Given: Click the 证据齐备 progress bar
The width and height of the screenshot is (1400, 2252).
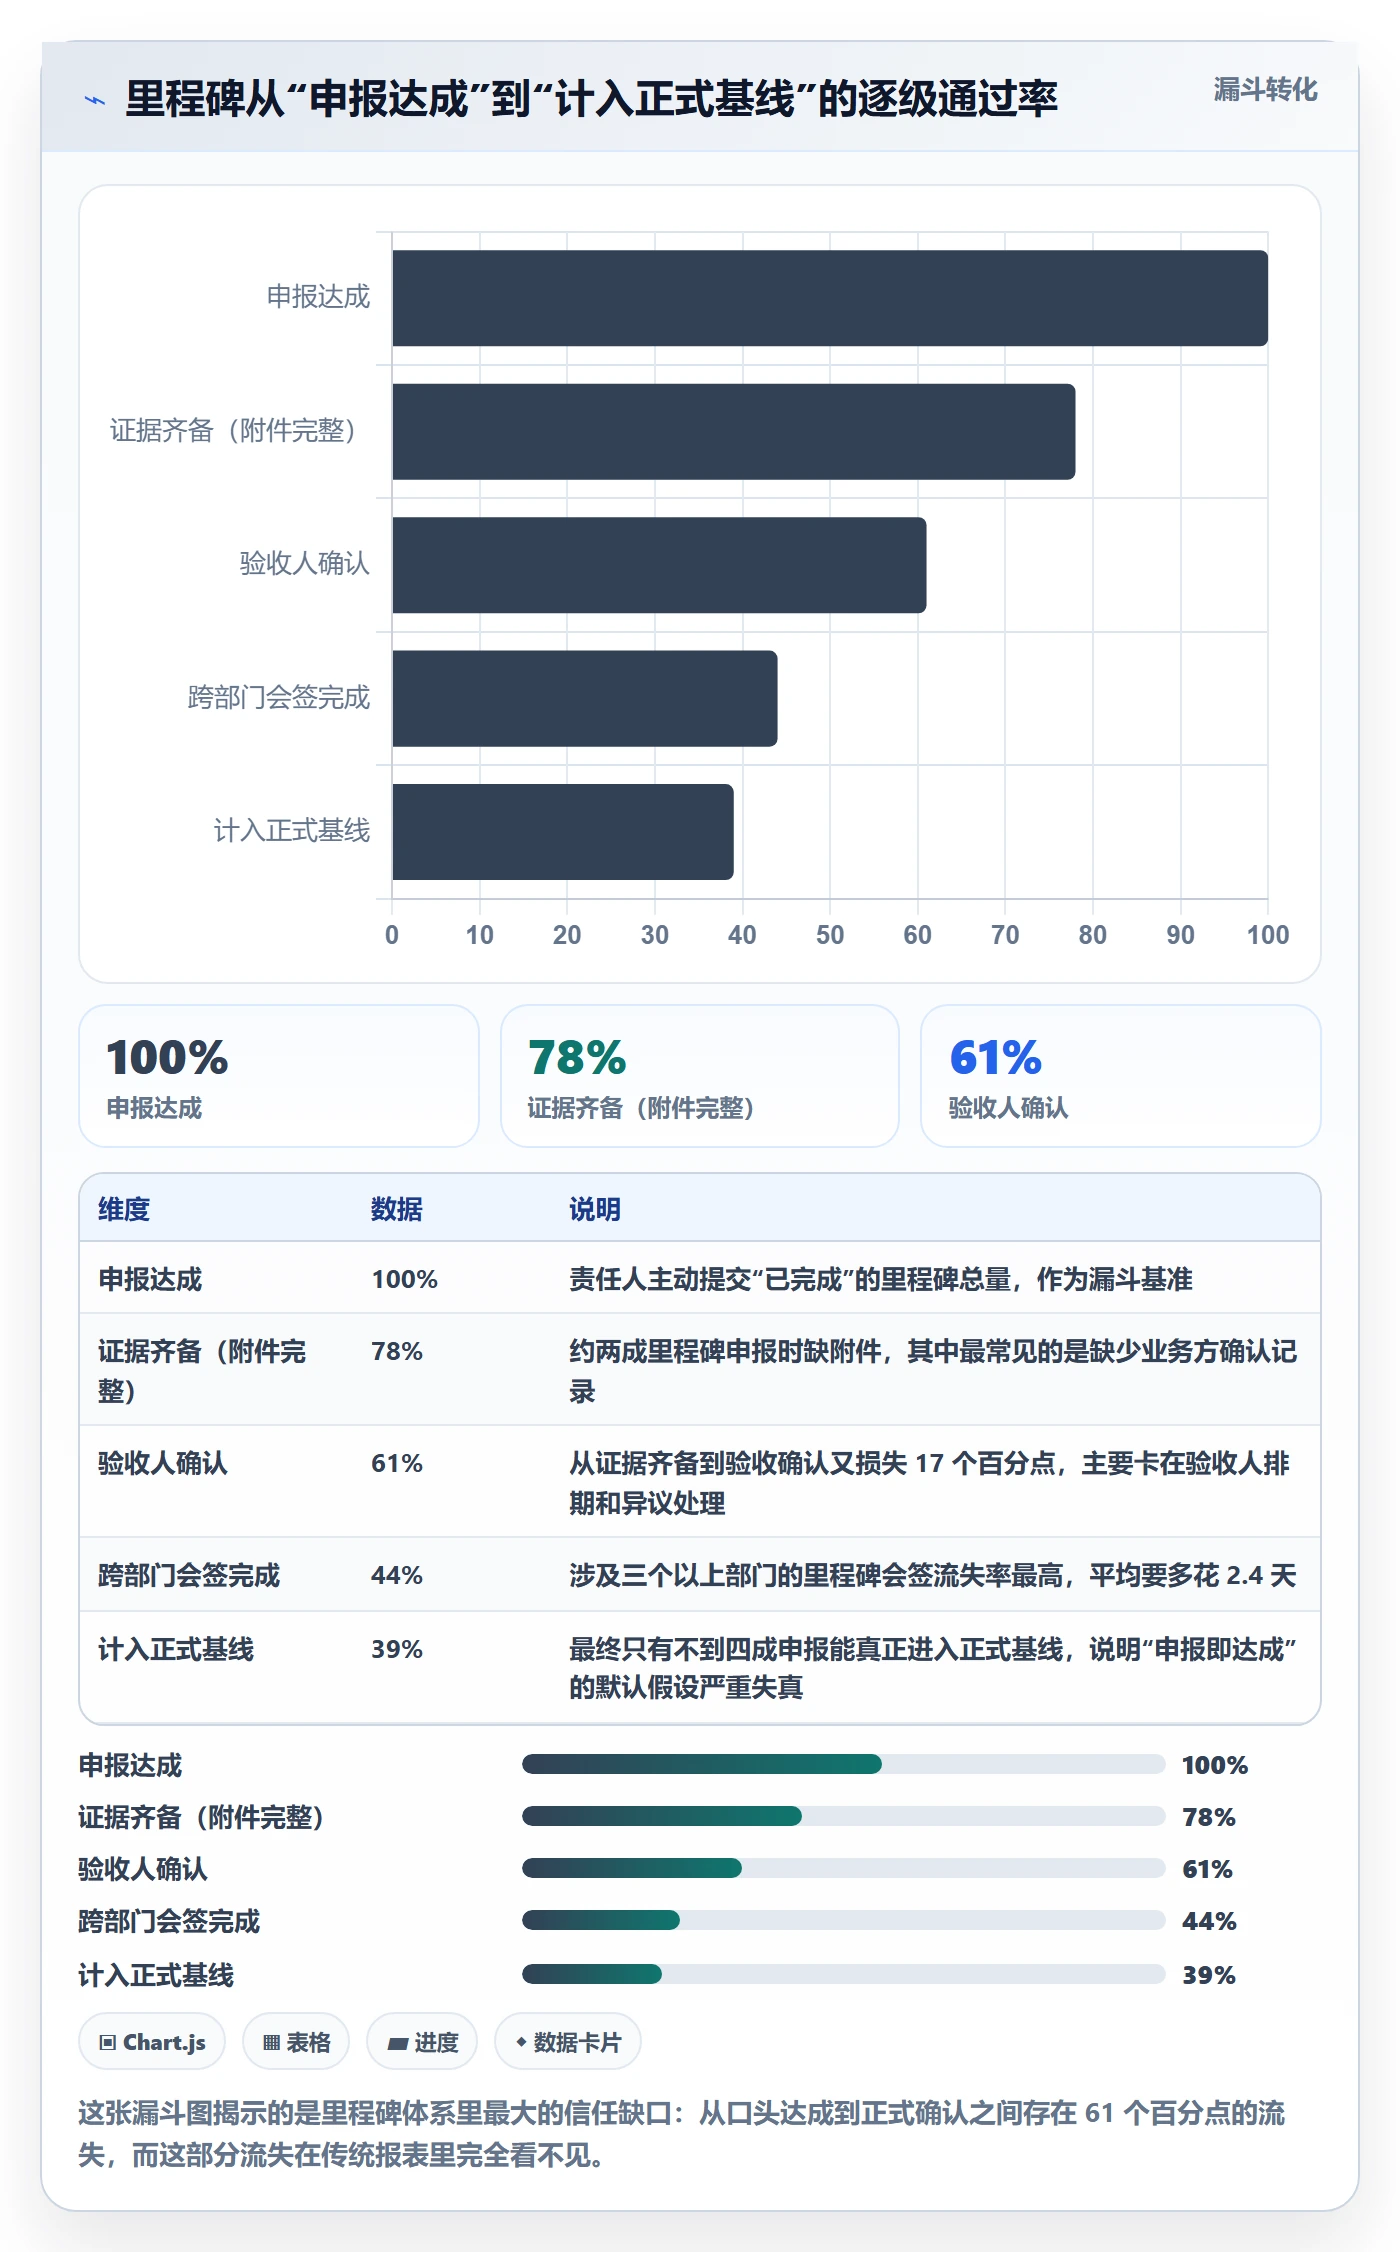Looking at the screenshot, I should (x=844, y=1816).
